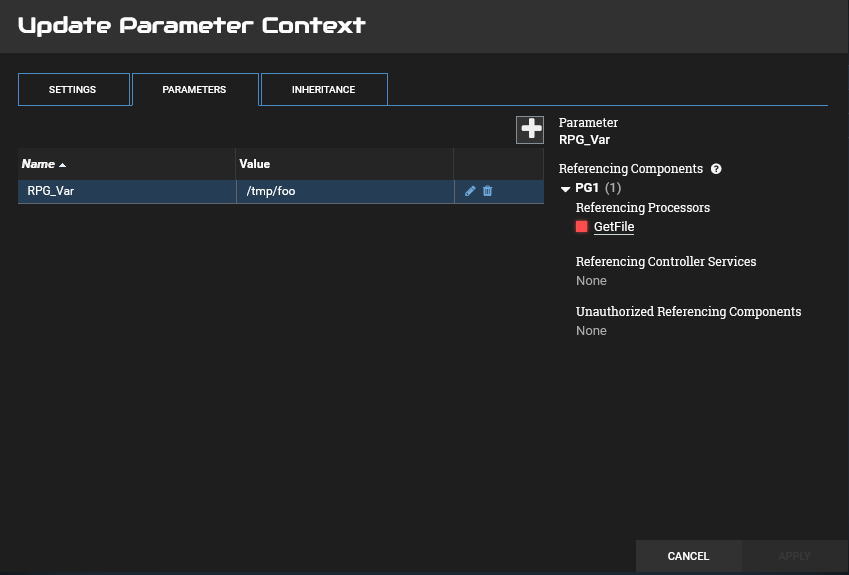Follow the GetFile processor link

pyautogui.click(x=614, y=227)
